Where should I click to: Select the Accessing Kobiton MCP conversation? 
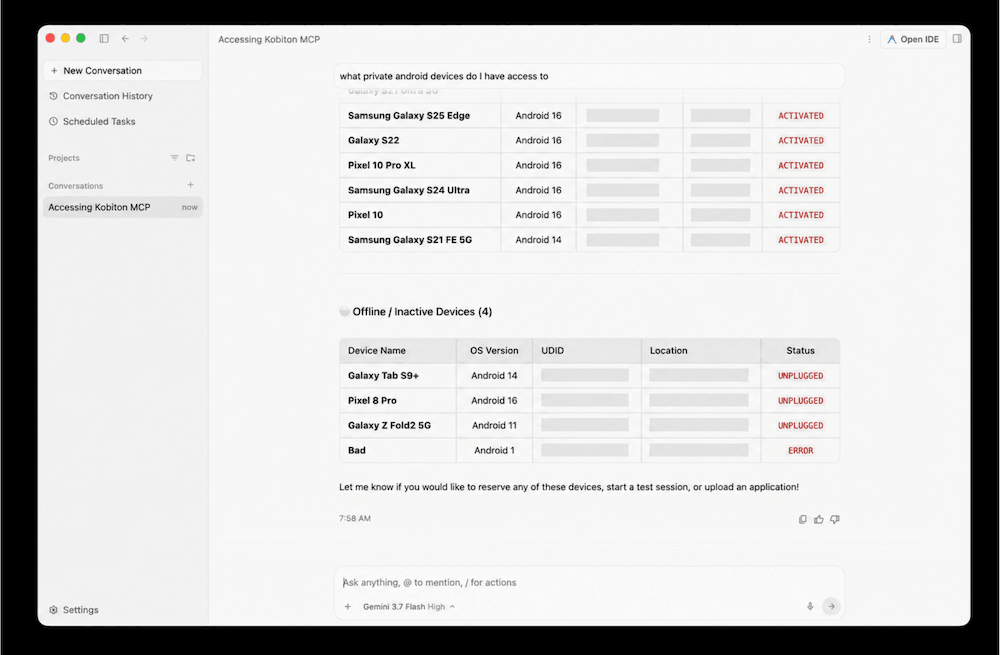(x=122, y=207)
